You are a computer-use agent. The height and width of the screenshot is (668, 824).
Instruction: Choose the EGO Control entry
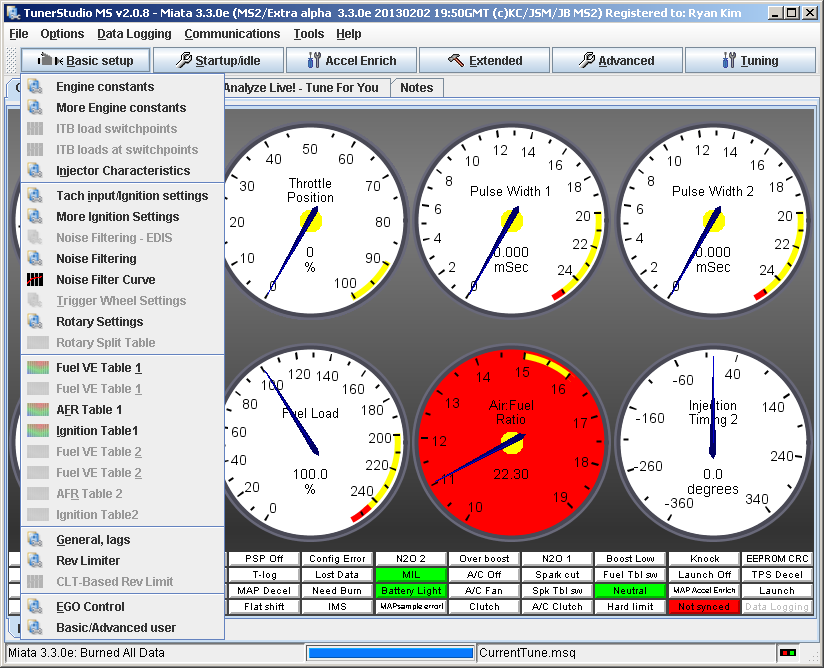coord(90,607)
